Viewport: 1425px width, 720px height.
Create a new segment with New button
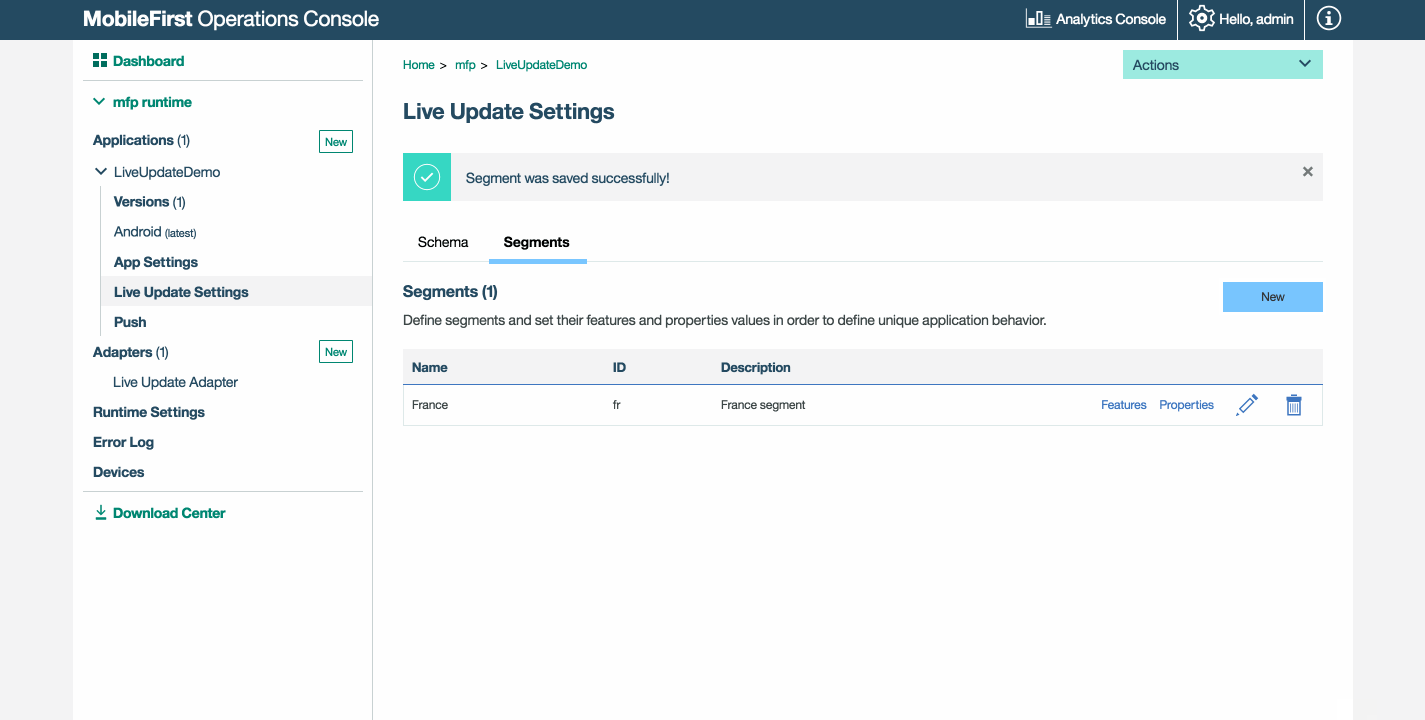[1272, 297]
